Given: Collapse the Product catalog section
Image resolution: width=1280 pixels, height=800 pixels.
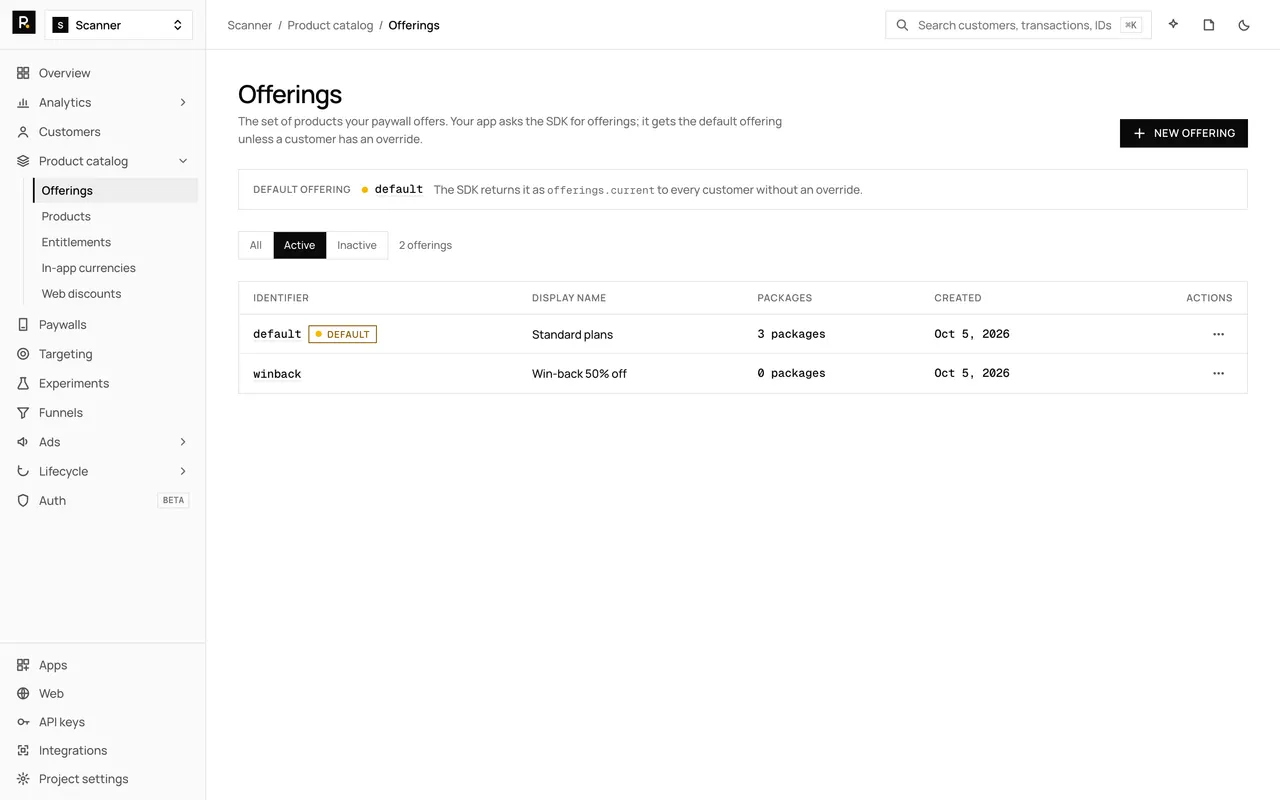Looking at the screenshot, I should (103, 161).
